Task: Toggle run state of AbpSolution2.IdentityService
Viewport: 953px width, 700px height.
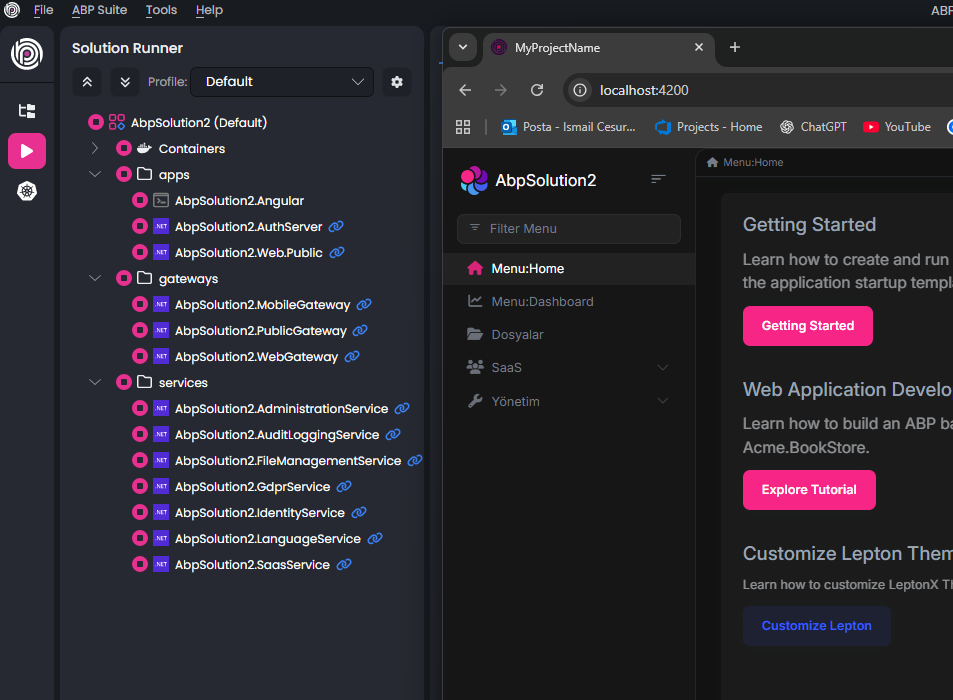Action: (x=140, y=513)
